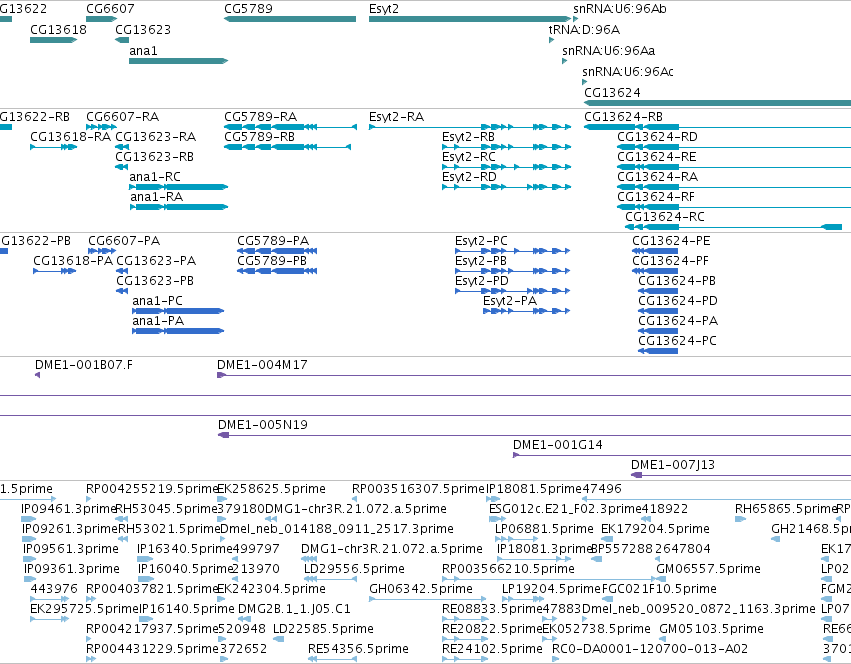Open transcript Esyt2-RD
This screenshot has width=851, height=664.
pos(469,177)
